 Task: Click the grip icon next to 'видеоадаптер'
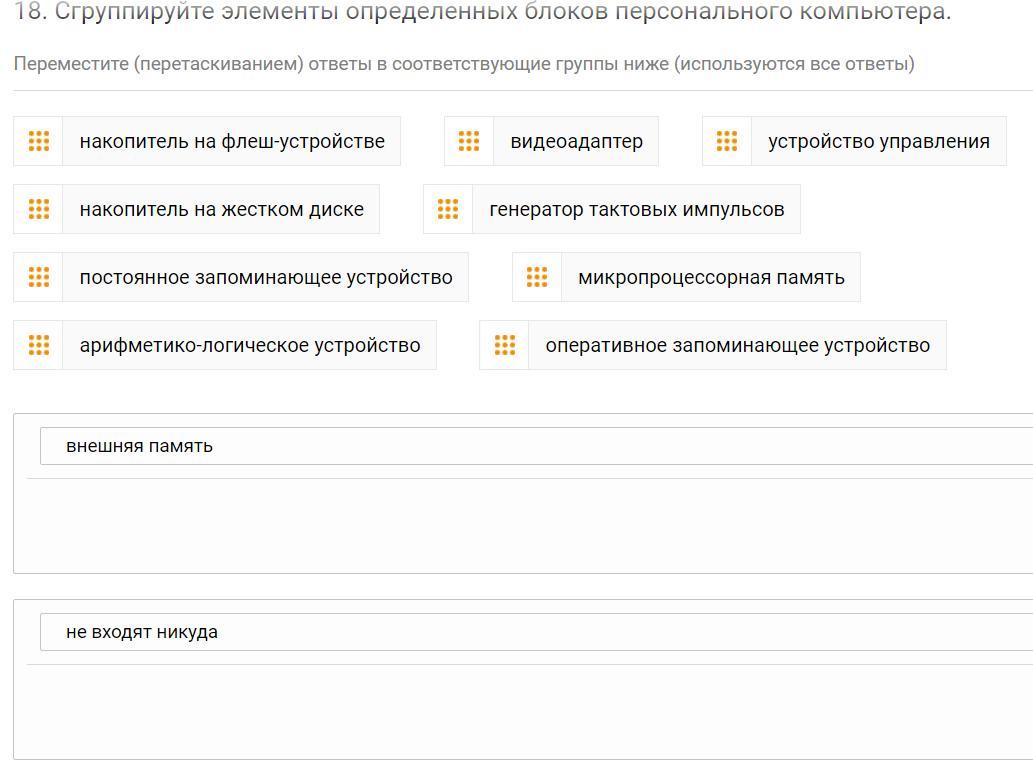click(x=469, y=141)
